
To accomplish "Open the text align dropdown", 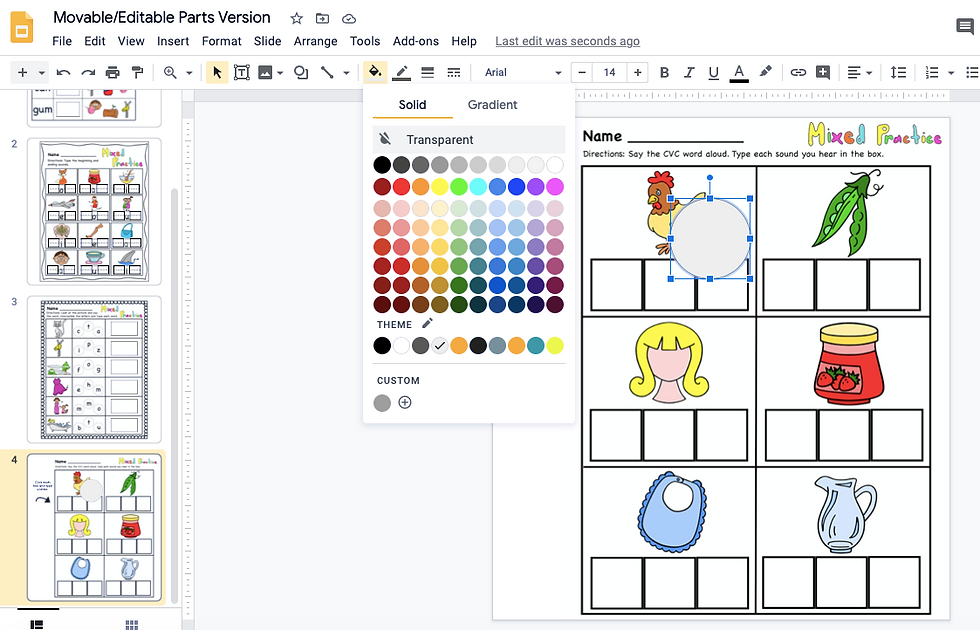I will click(859, 72).
